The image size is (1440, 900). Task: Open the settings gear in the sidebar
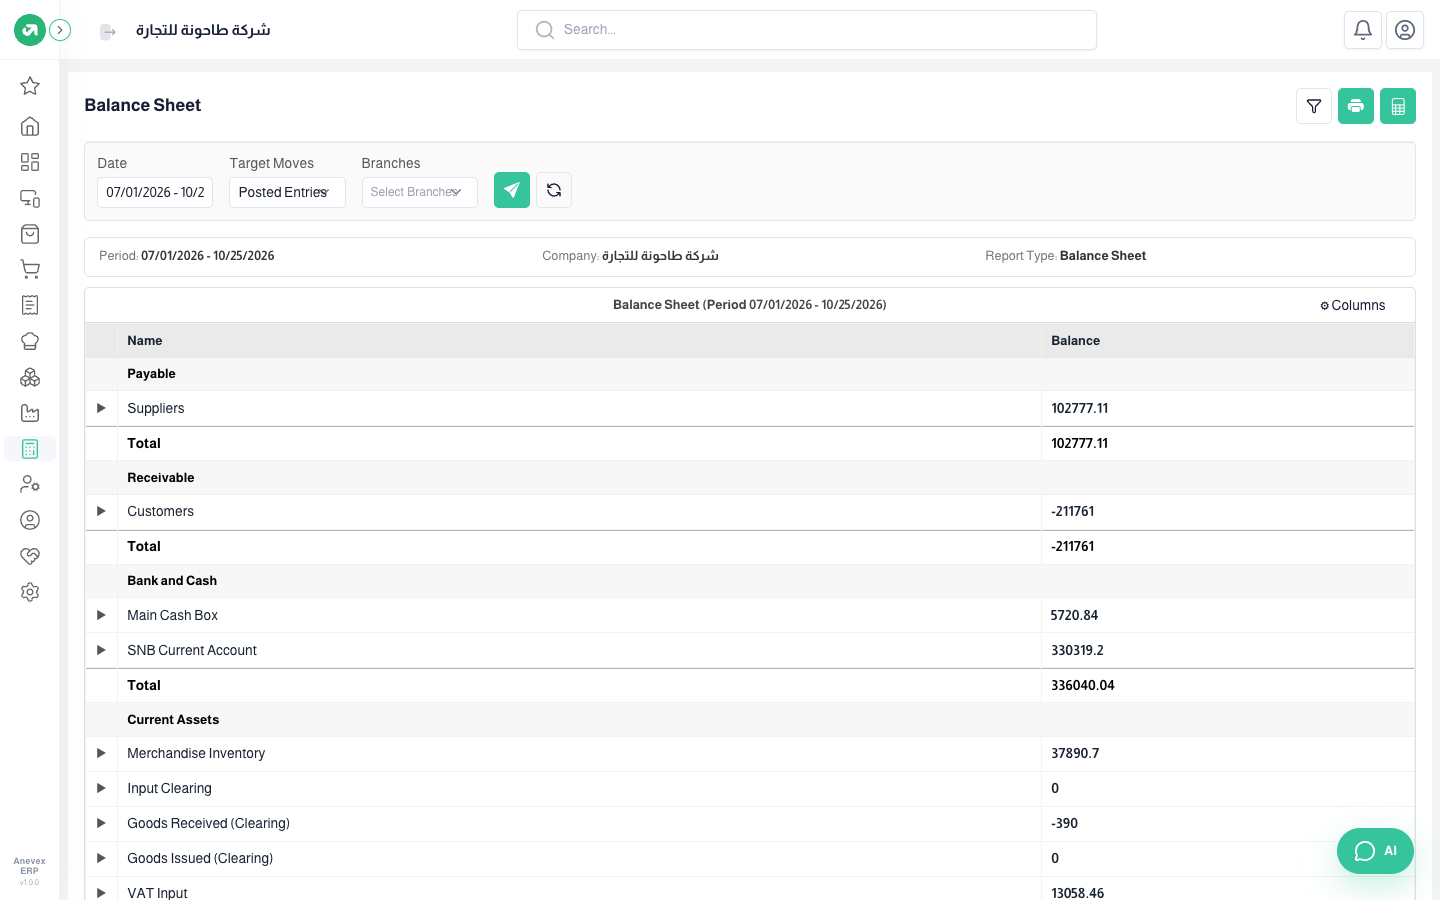(x=30, y=592)
